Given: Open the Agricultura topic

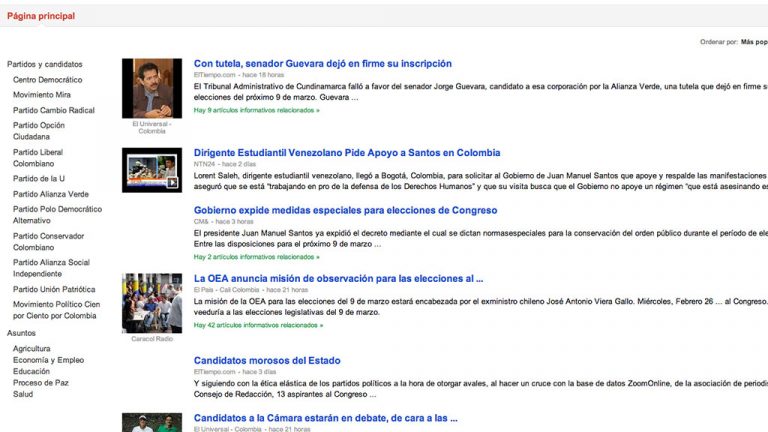Looking at the screenshot, I should click(32, 349).
